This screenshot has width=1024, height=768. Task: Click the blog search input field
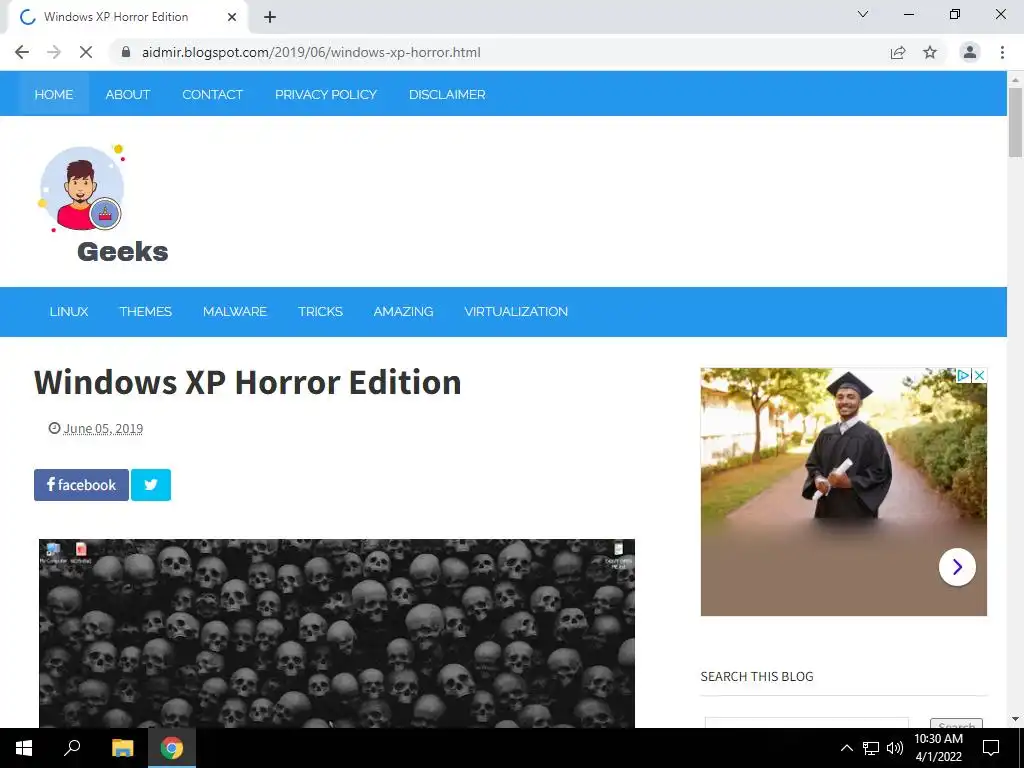807,723
